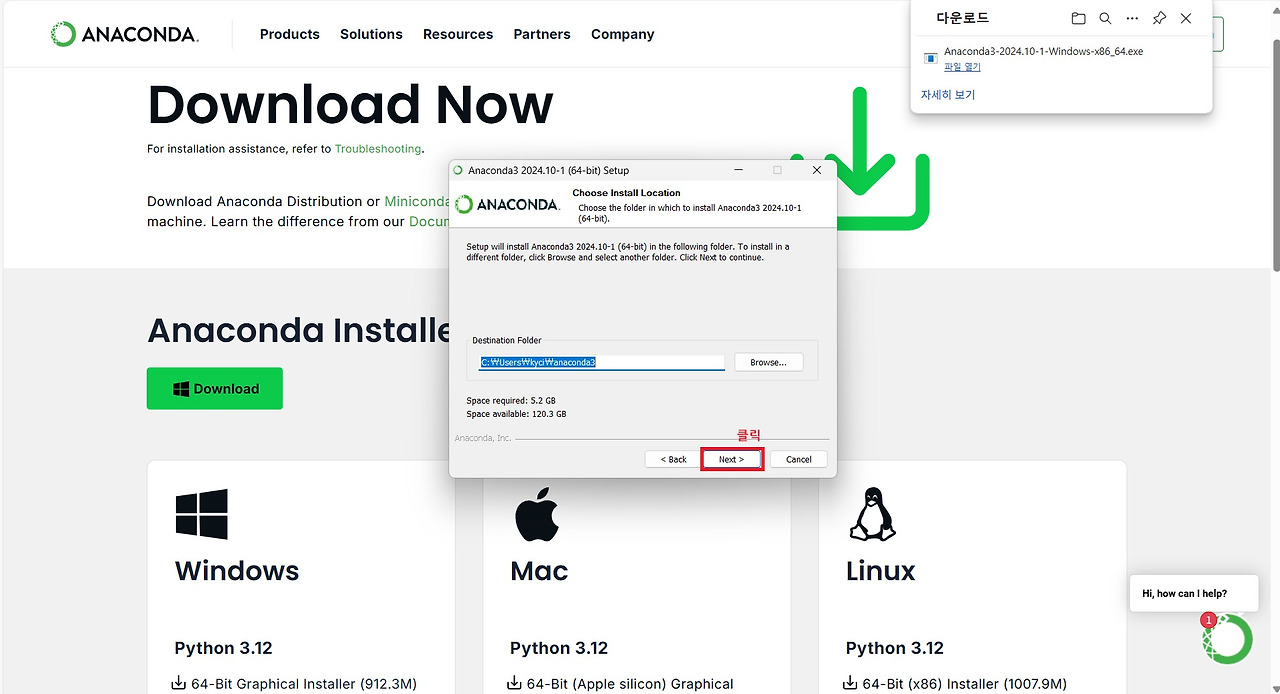Click the Anaconda3 exe file icon in downloads
Image resolution: width=1280 pixels, height=694 pixels.
(x=930, y=58)
